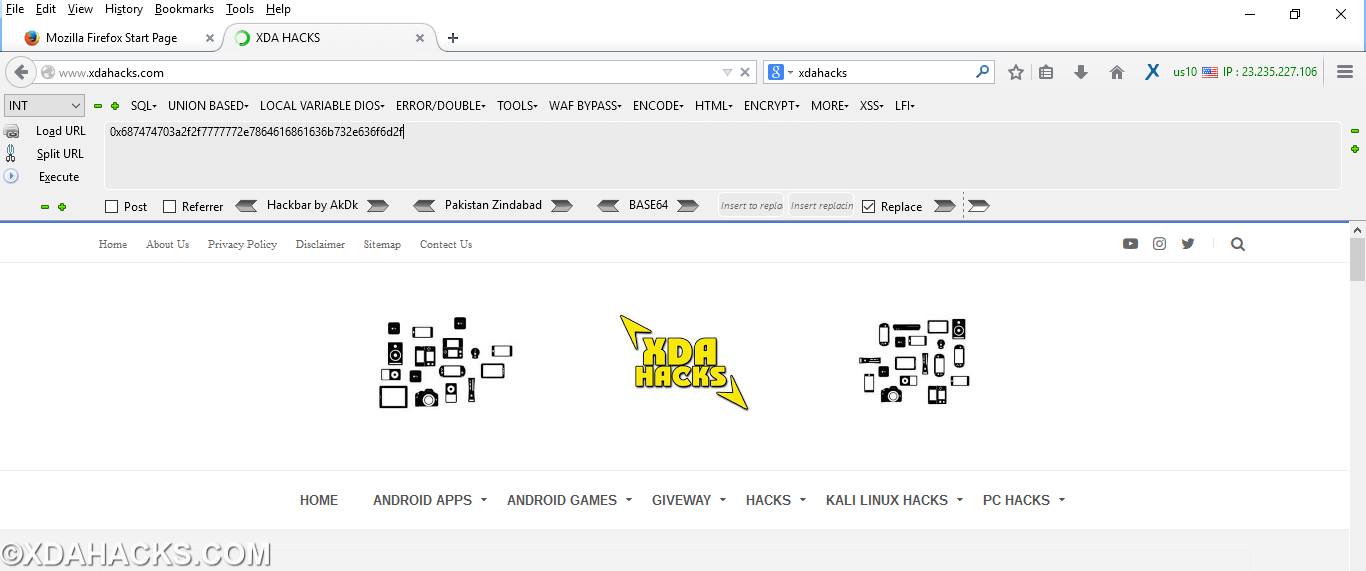The width and height of the screenshot is (1366, 571).
Task: Click the left arrow beside Pakistan Zindabad
Action: pyautogui.click(x=424, y=206)
